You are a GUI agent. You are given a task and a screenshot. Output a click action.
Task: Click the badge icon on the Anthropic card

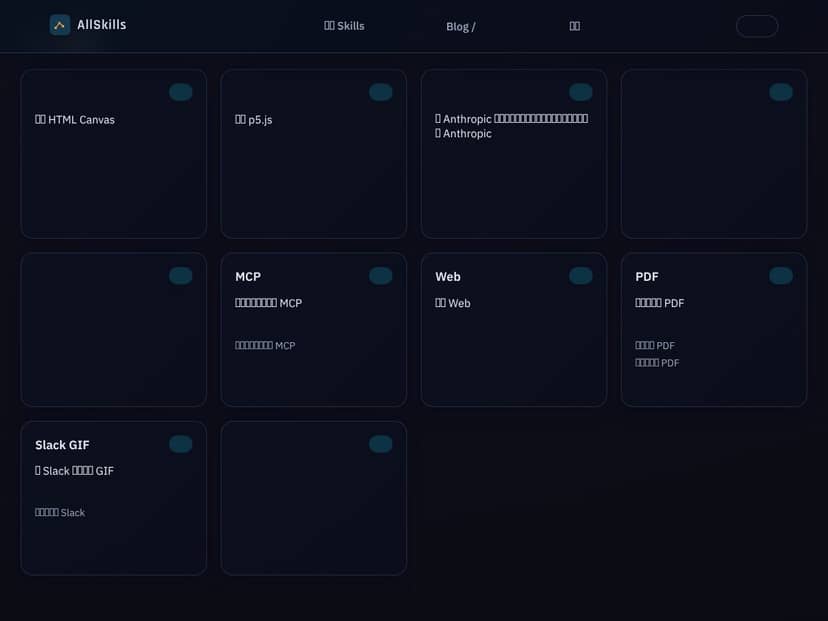coord(581,91)
